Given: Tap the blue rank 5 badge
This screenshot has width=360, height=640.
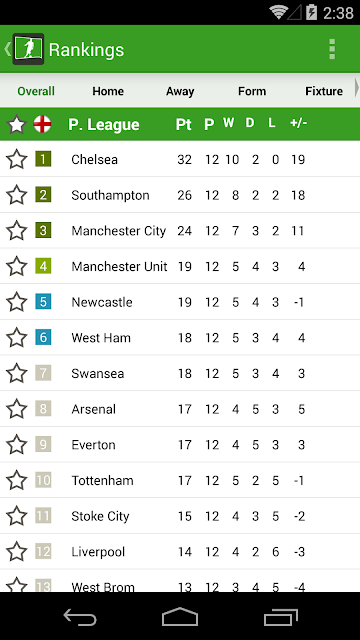Looking at the screenshot, I should [x=43, y=302].
